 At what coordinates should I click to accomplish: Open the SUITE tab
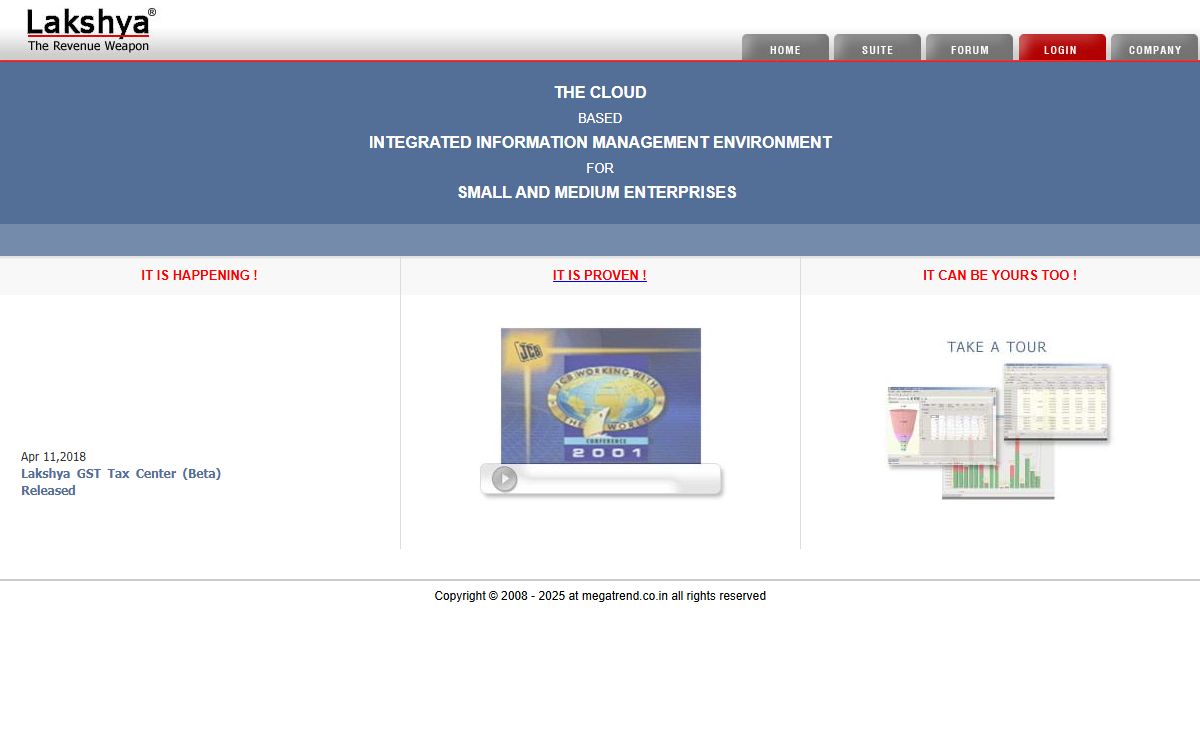click(877, 48)
